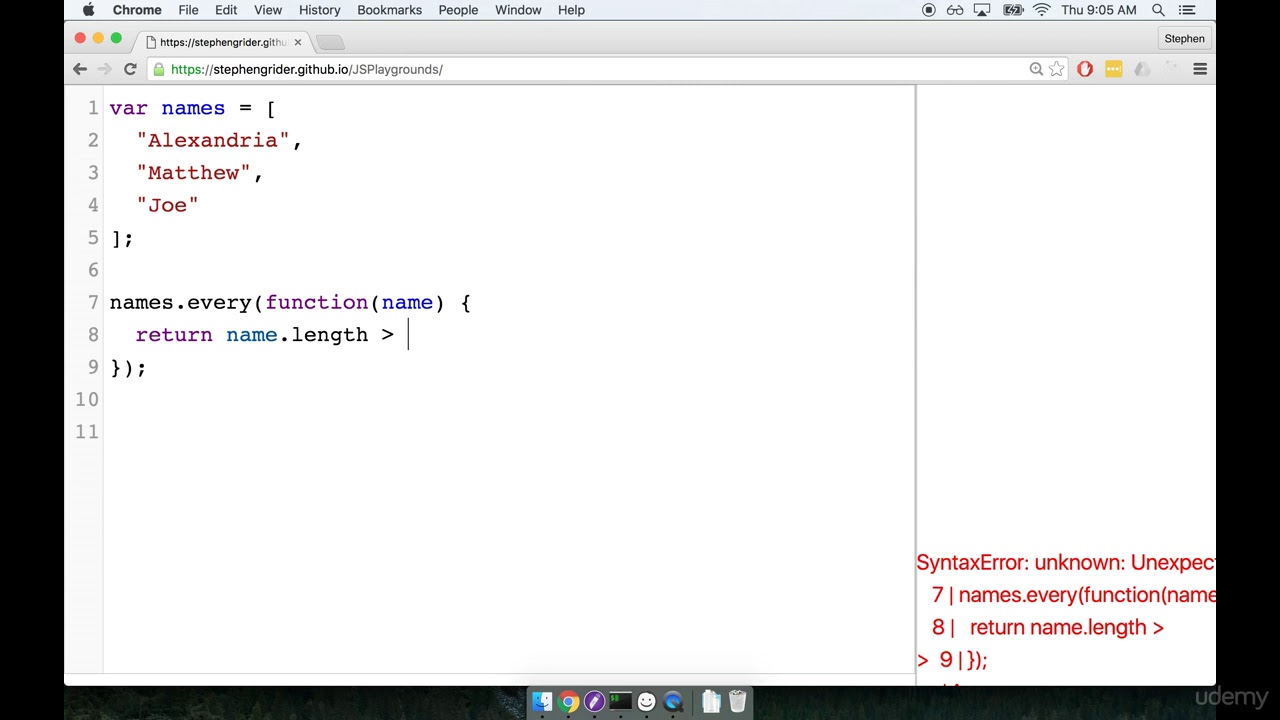
Task: Launch Chrome from the Dock
Action: [x=568, y=702]
